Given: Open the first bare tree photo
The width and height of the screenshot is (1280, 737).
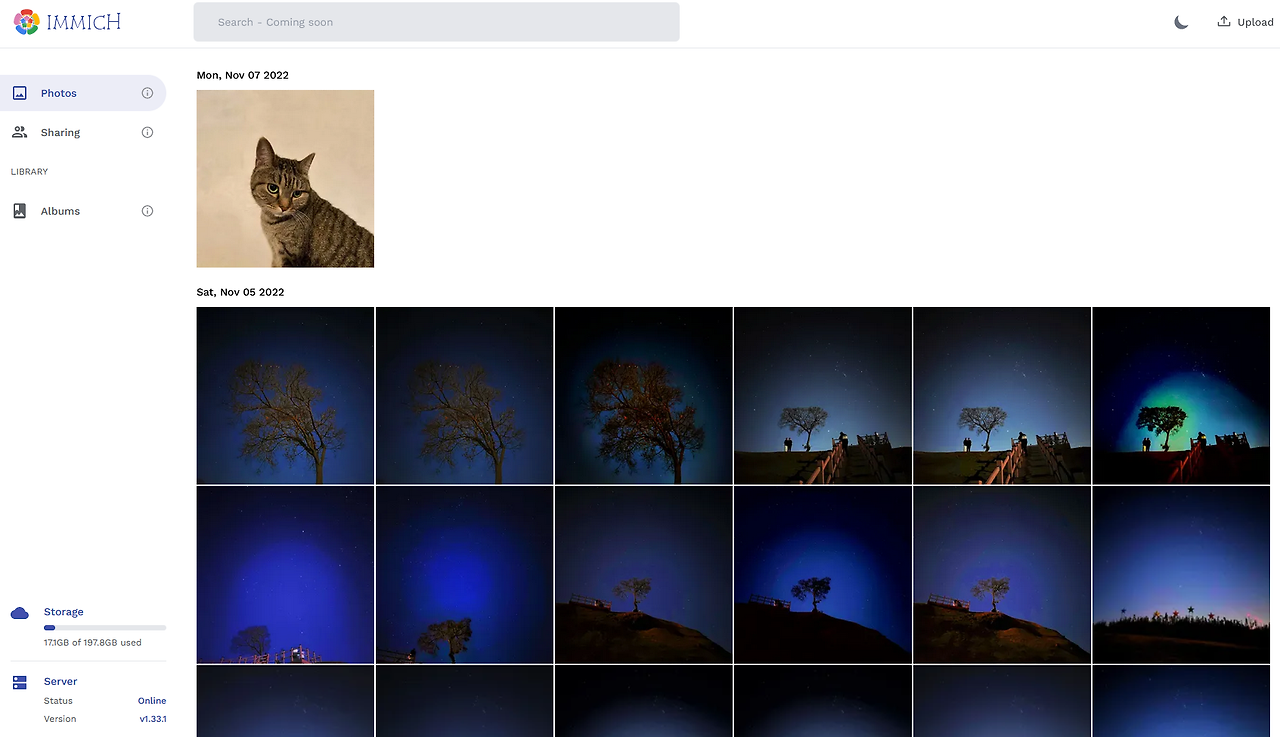Looking at the screenshot, I should pos(285,395).
